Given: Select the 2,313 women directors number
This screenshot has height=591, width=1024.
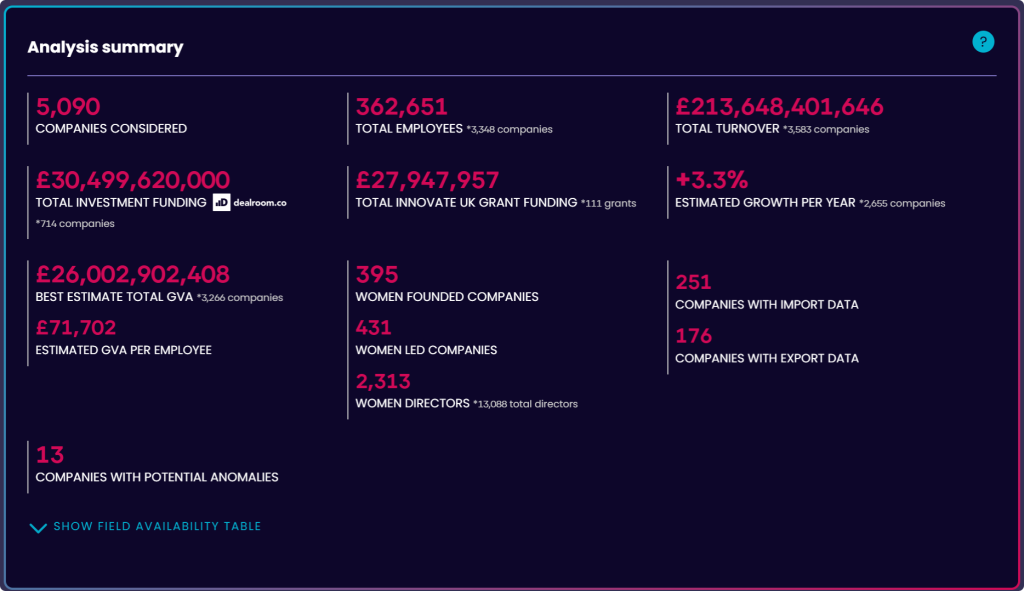Looking at the screenshot, I should [x=383, y=381].
